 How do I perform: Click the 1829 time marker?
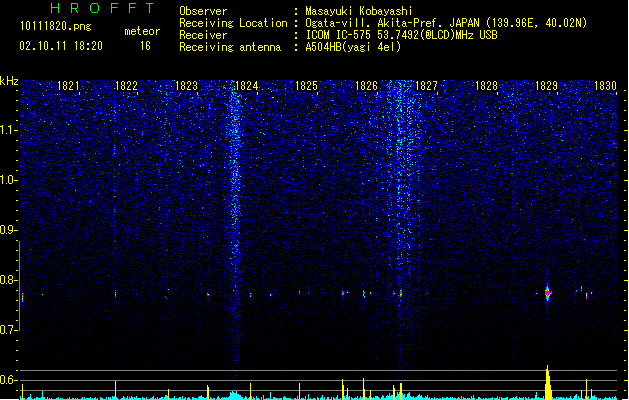[x=546, y=86]
